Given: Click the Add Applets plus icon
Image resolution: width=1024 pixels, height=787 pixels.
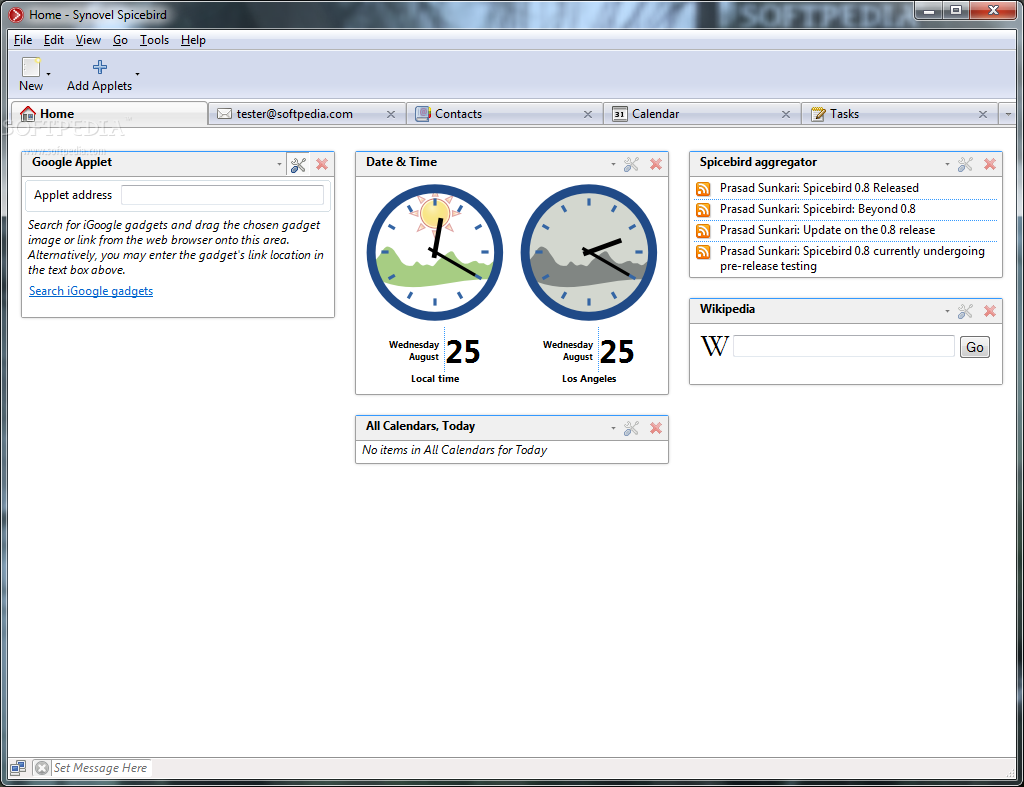Looking at the screenshot, I should pyautogui.click(x=99, y=67).
